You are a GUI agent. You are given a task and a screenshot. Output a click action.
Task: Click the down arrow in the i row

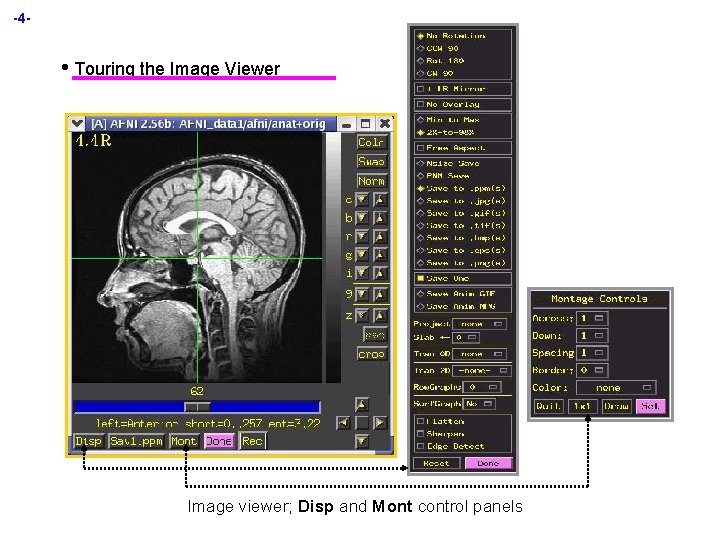click(362, 273)
